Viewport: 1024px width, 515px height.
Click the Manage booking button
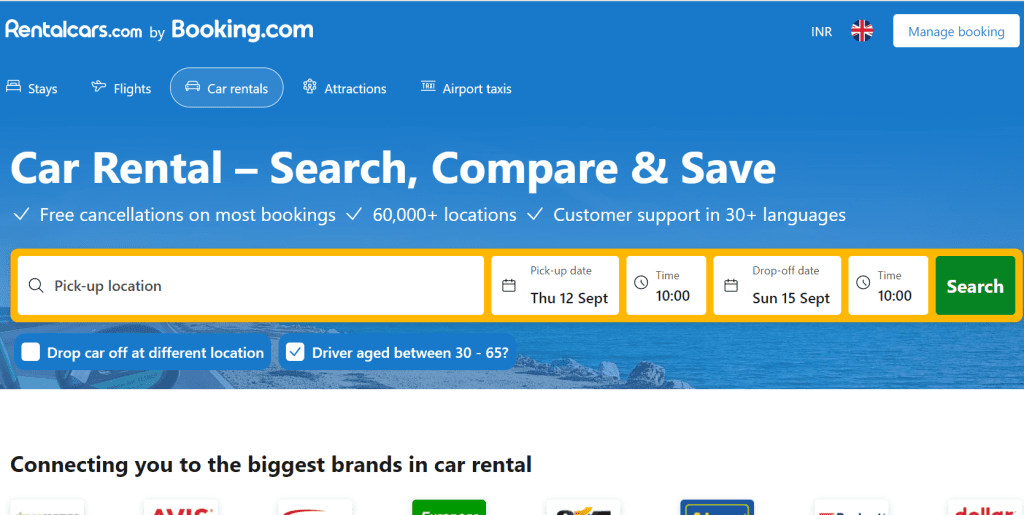click(956, 31)
